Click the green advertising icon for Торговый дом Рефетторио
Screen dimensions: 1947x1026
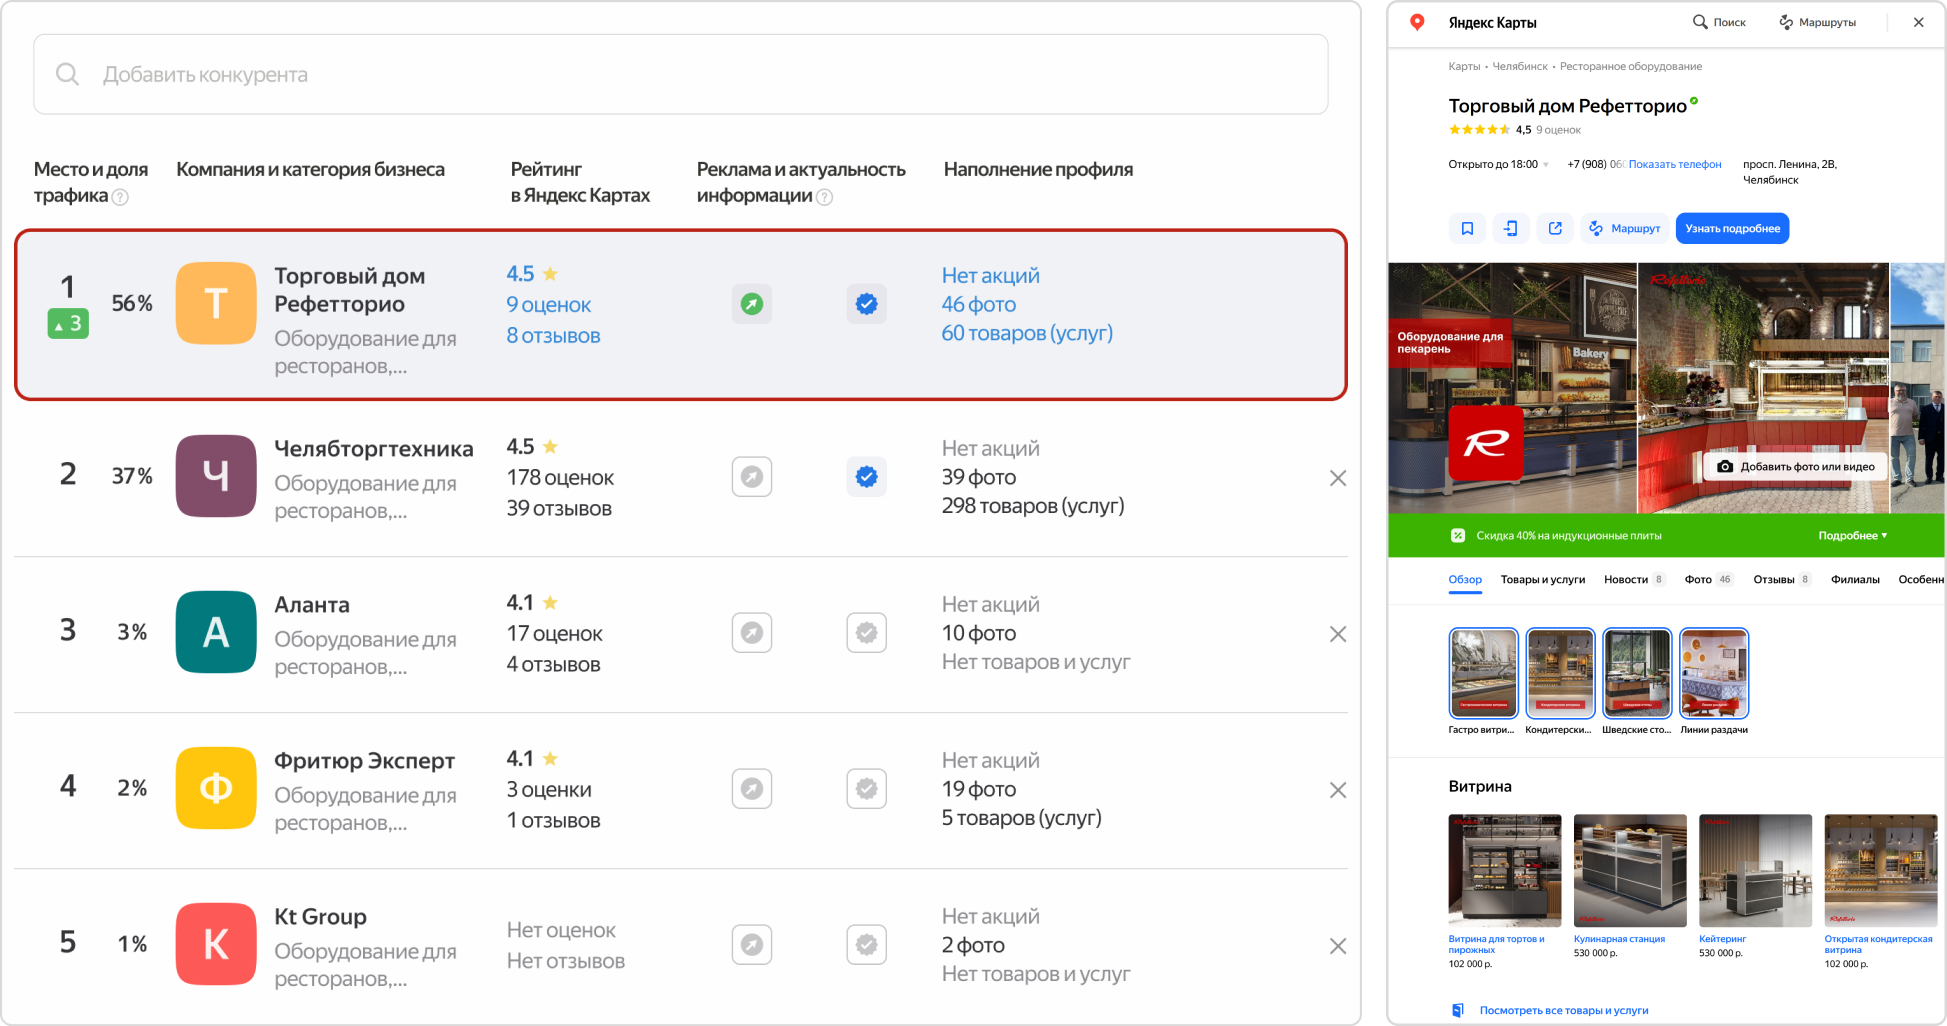(x=752, y=304)
